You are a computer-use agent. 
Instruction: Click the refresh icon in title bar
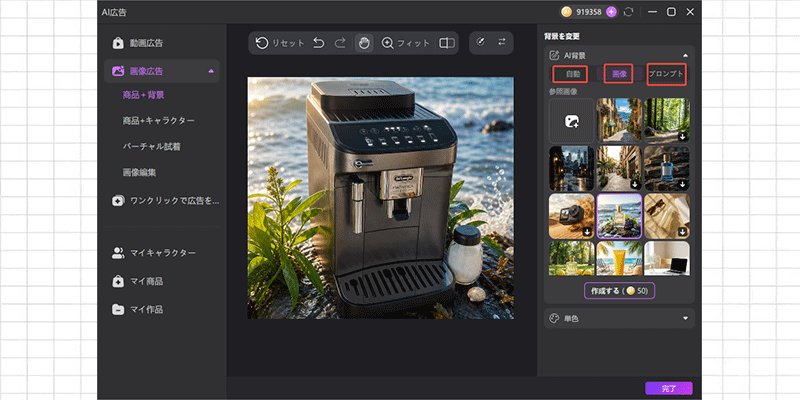click(629, 12)
